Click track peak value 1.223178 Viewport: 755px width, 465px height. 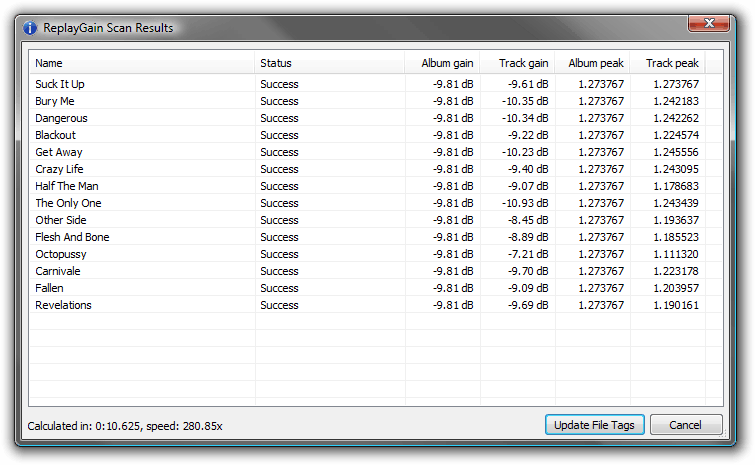point(676,271)
